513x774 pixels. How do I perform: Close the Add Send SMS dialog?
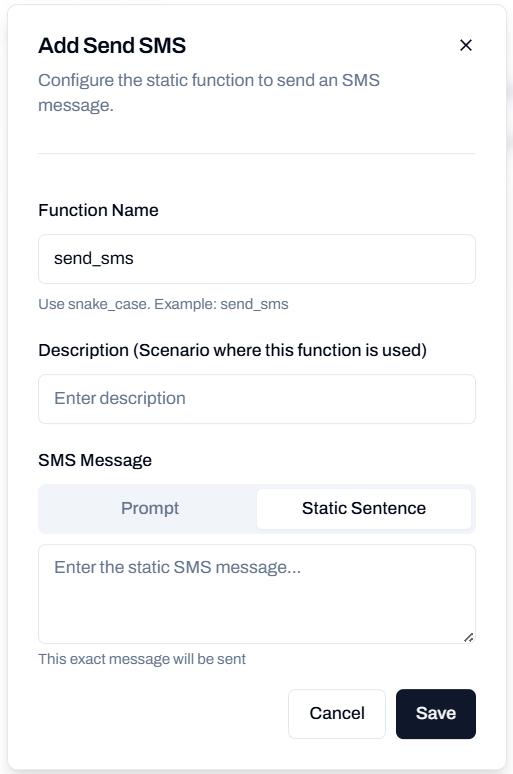pyautogui.click(x=466, y=45)
